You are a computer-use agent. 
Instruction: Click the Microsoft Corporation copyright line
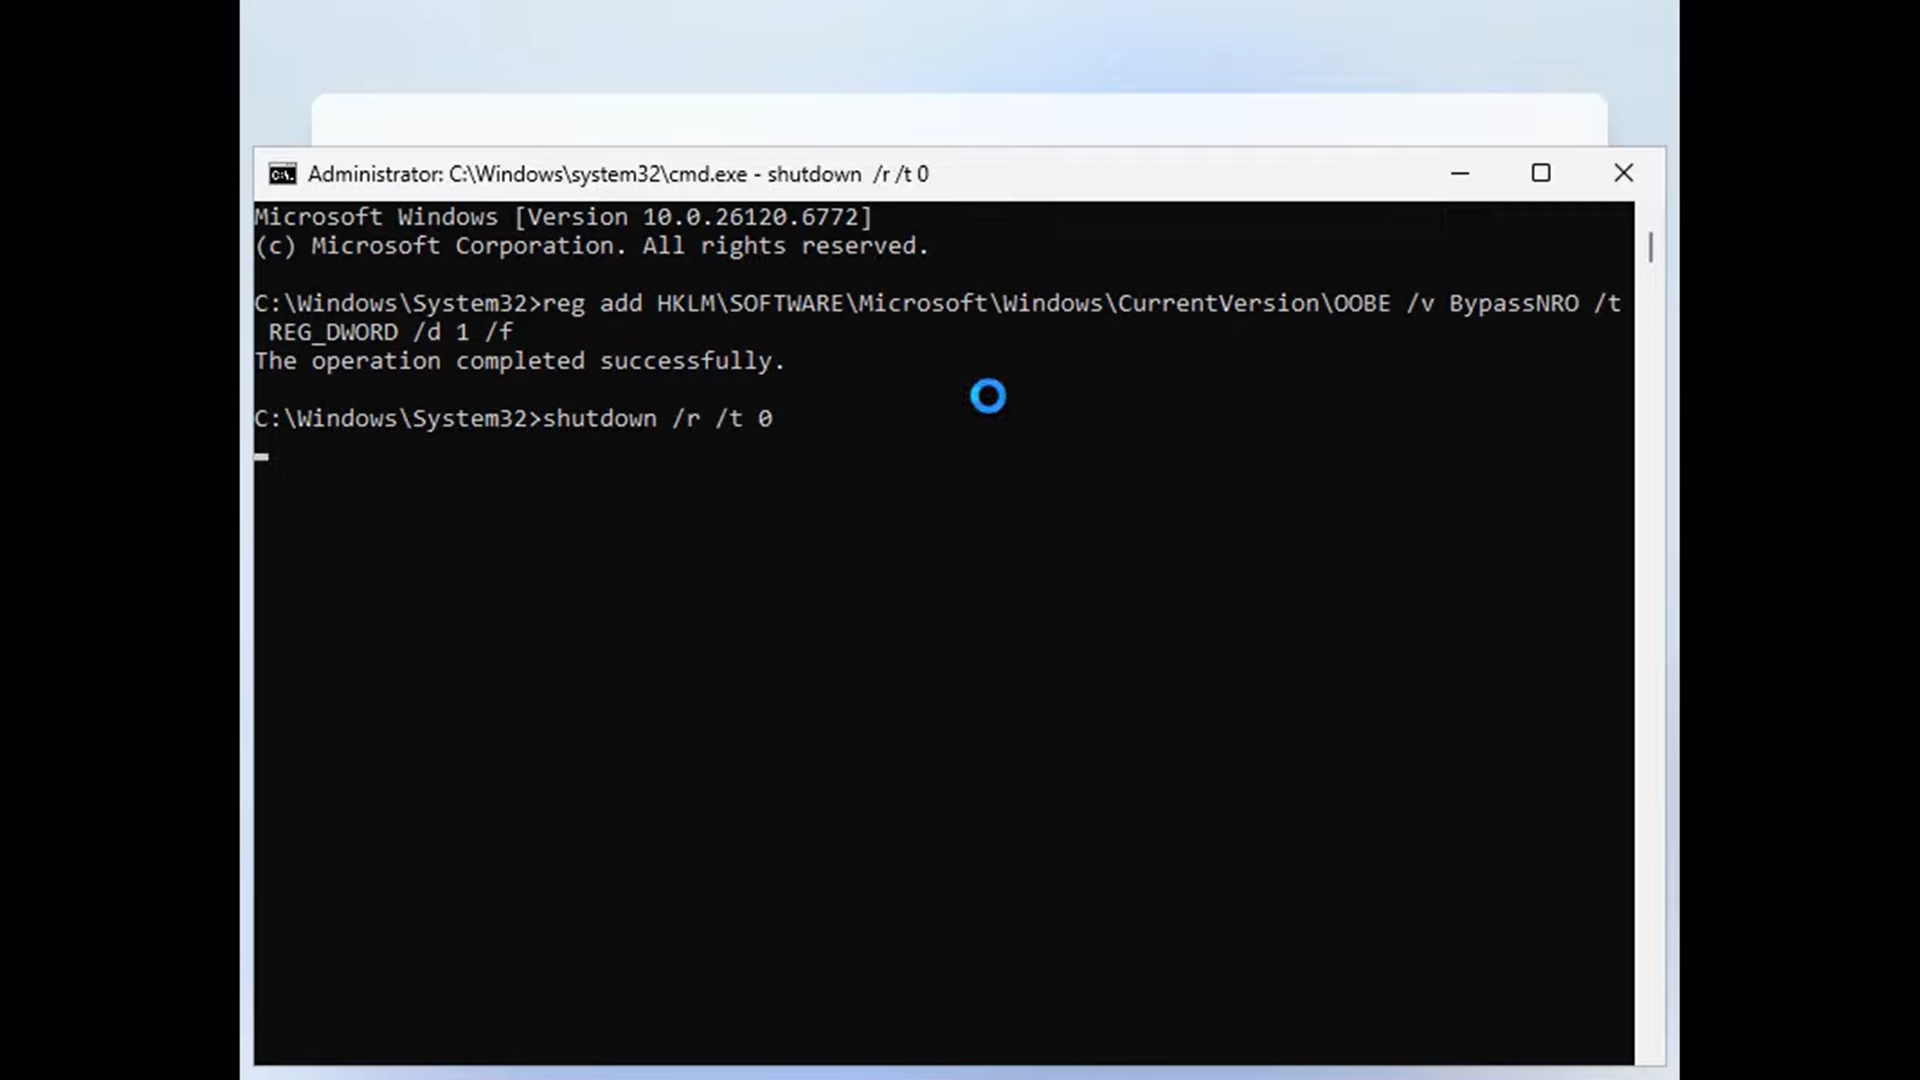(x=590, y=245)
